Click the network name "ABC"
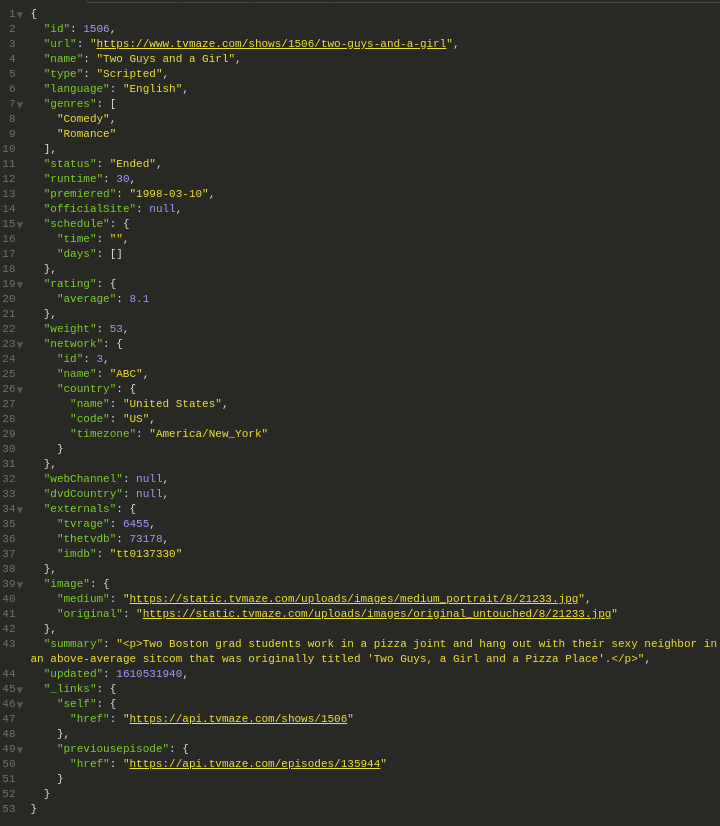The height and width of the screenshot is (826, 720). [x=126, y=374]
